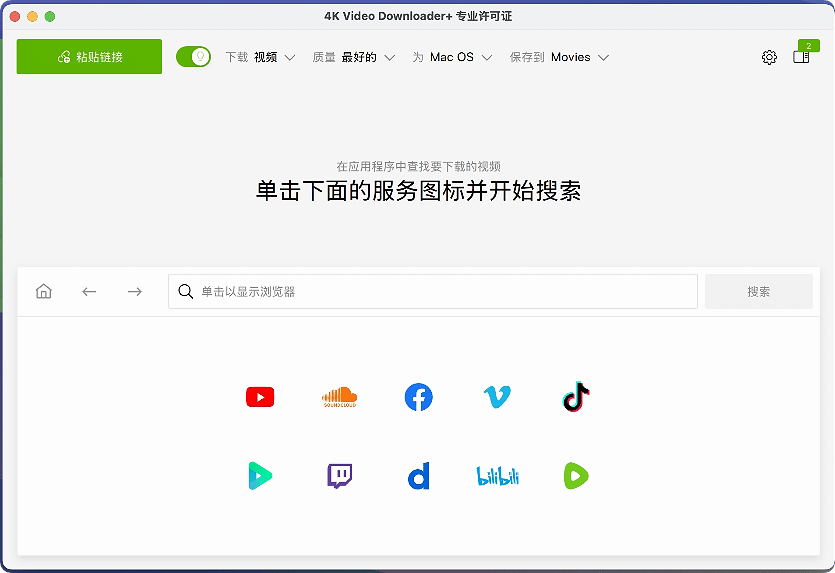
Task: Navigate forward with the right arrow
Action: [135, 291]
